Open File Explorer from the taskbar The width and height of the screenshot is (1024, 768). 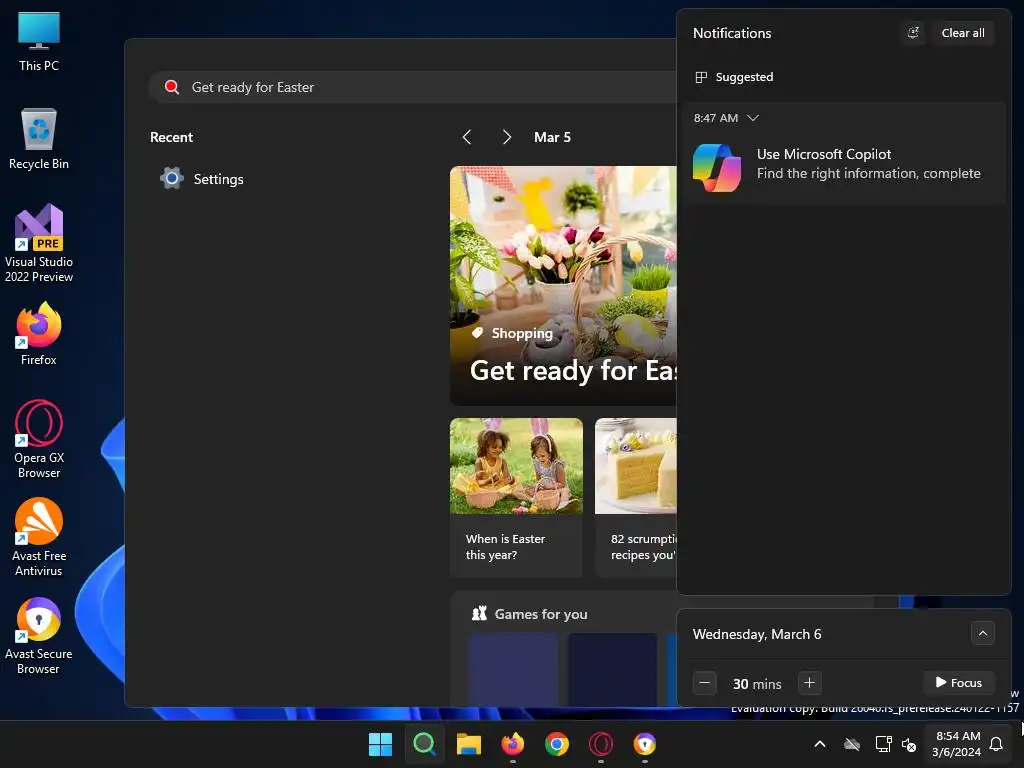468,744
